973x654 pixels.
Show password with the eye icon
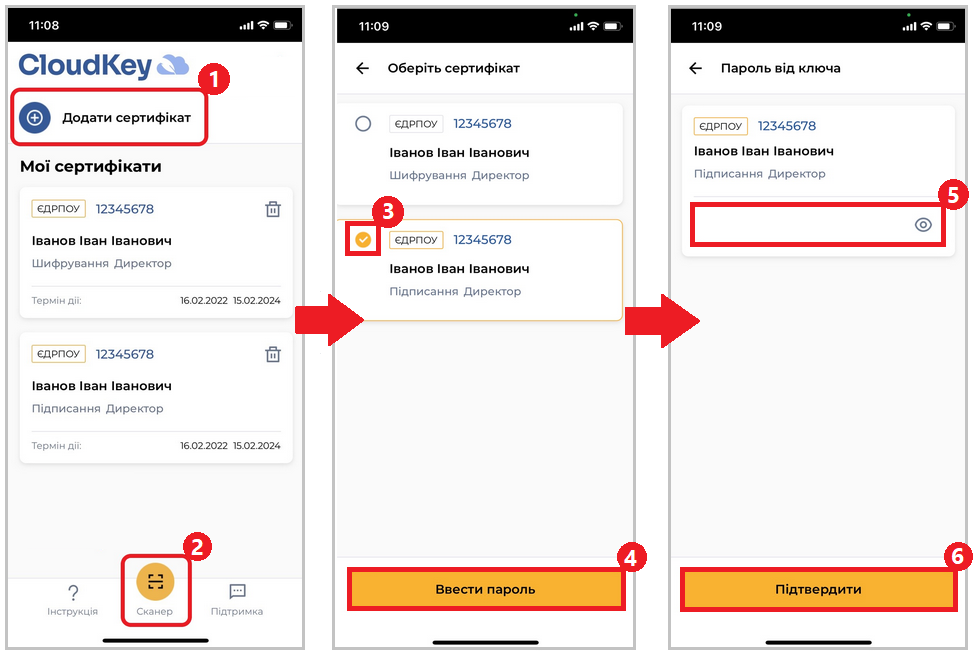(x=923, y=225)
